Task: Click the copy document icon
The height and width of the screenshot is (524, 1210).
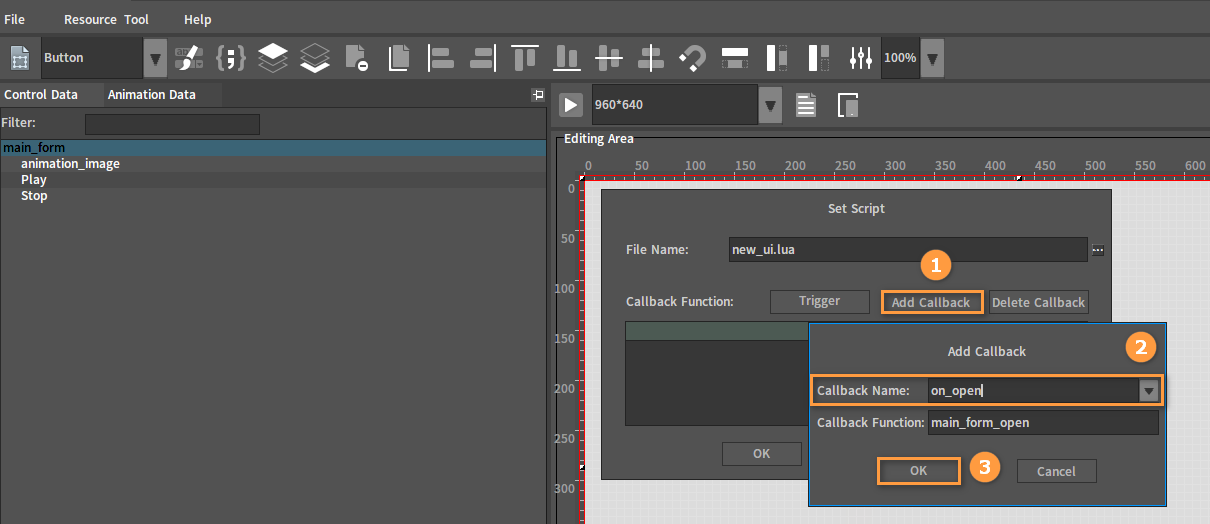Action: tap(399, 58)
